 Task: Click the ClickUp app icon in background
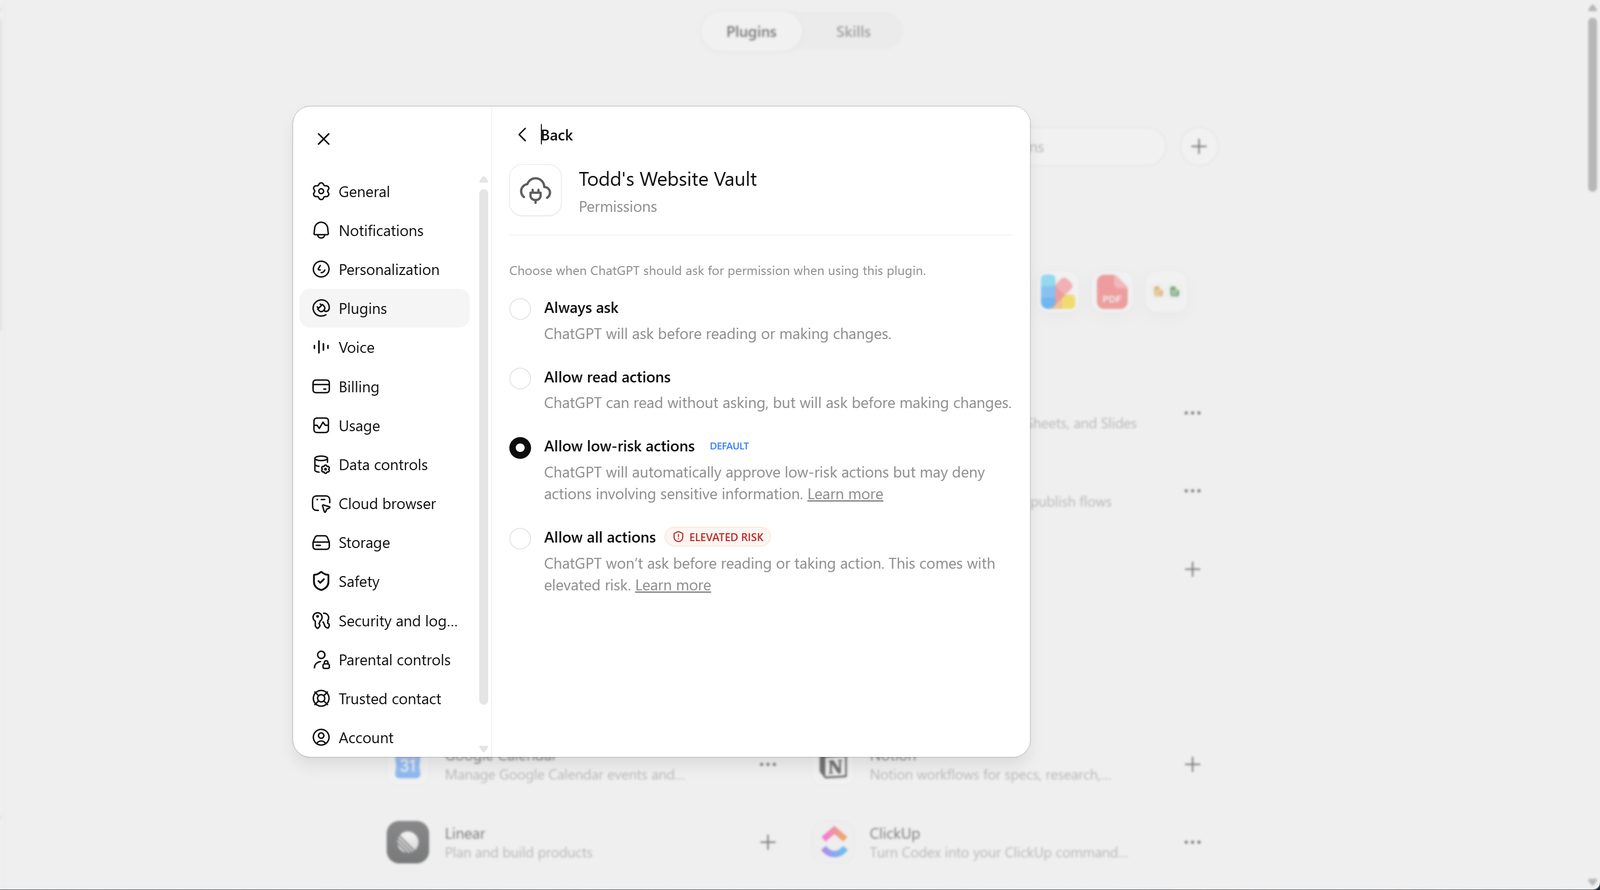coord(834,842)
